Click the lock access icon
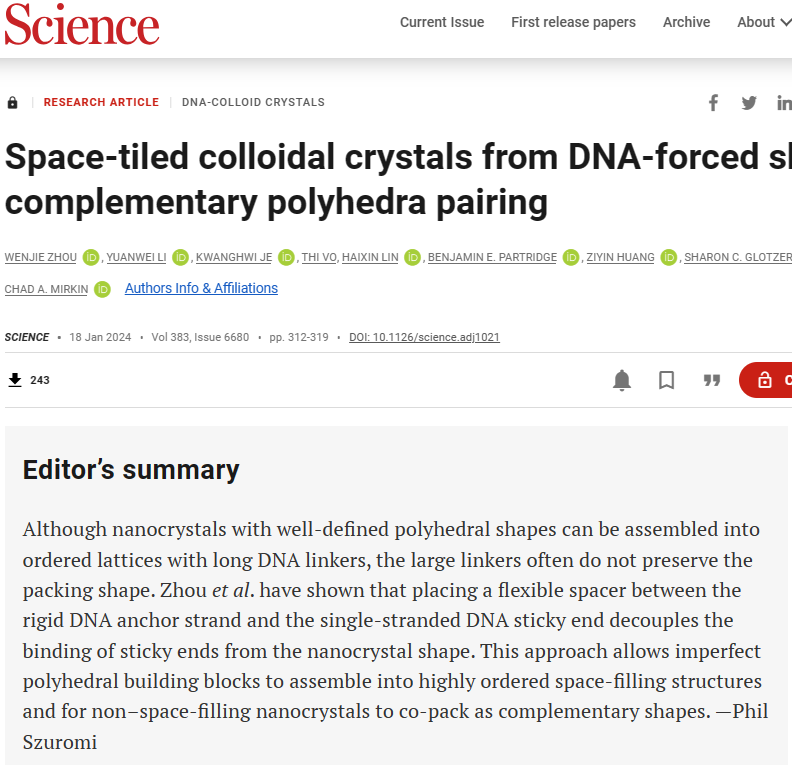792x765 pixels. tap(13, 103)
